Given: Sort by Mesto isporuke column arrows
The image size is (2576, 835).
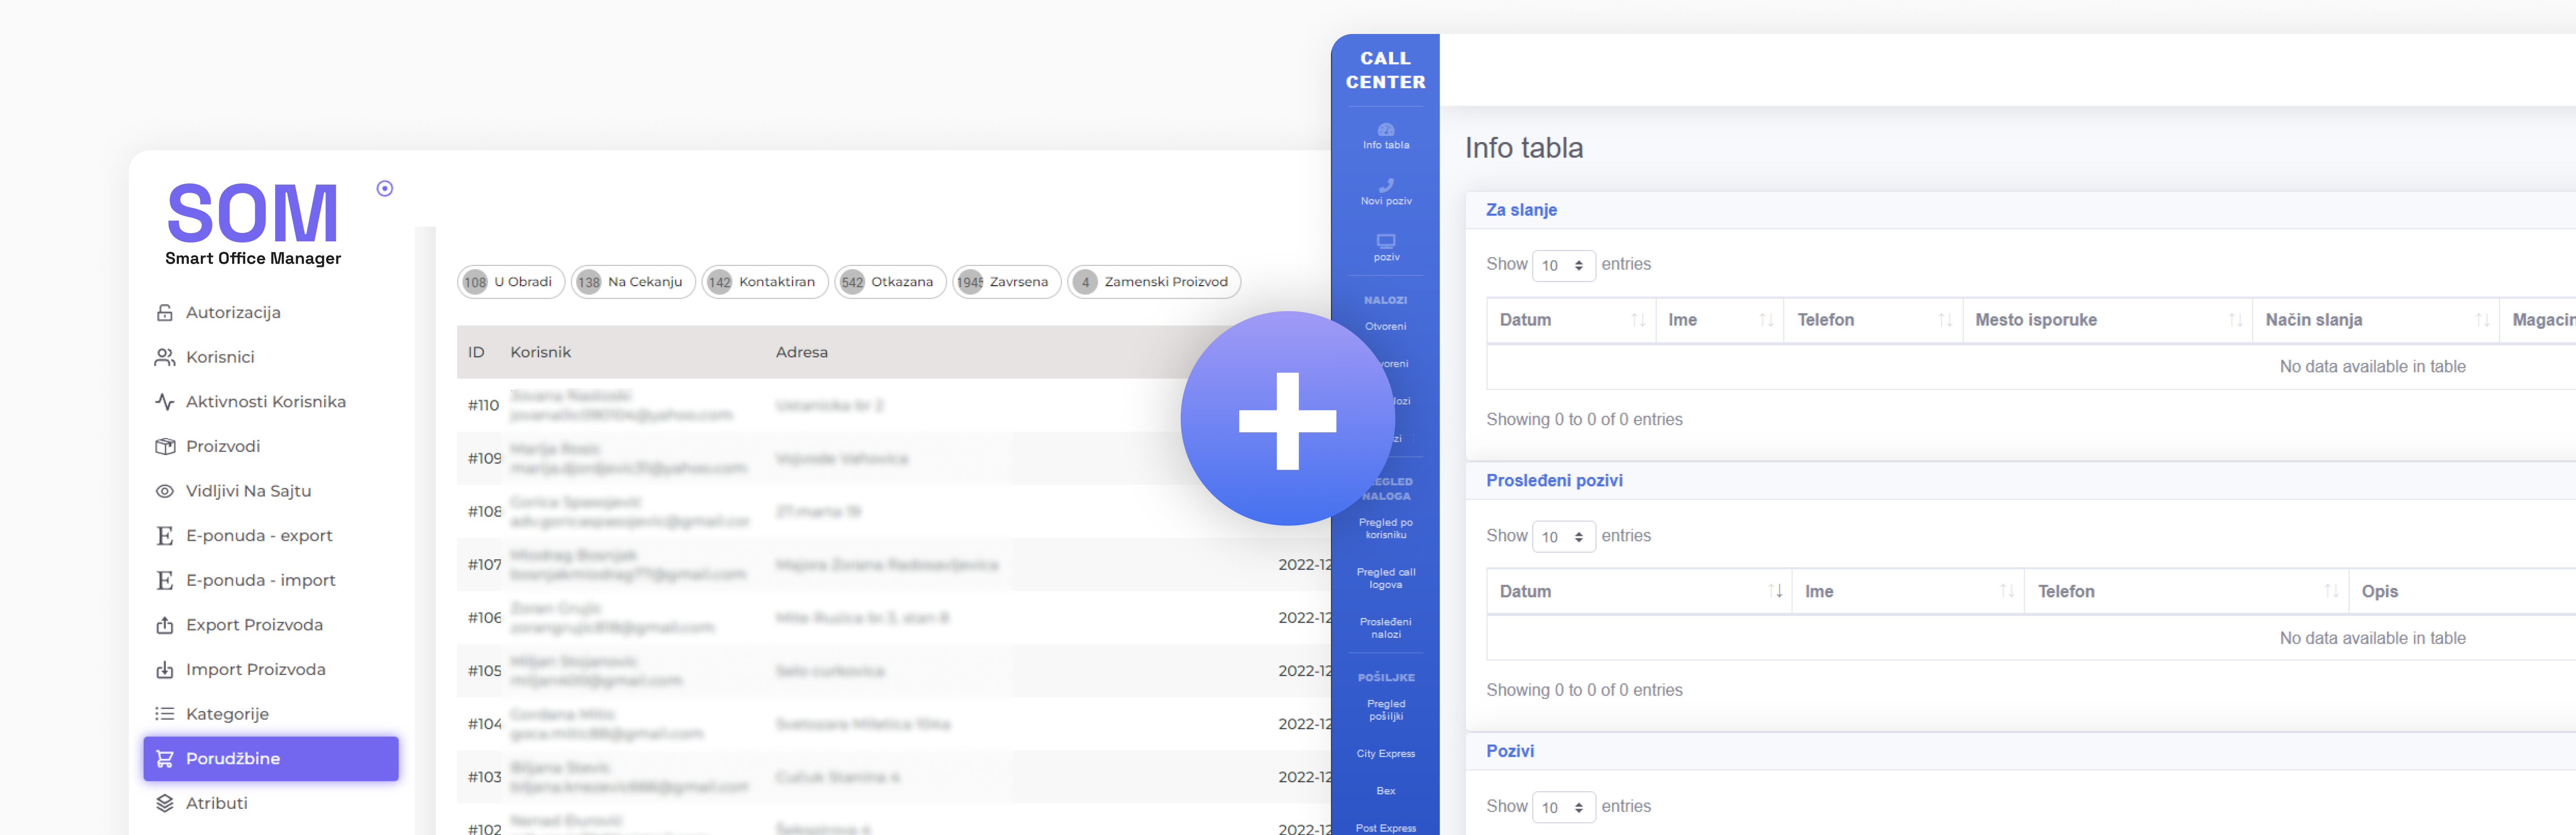Looking at the screenshot, I should [x=2235, y=320].
